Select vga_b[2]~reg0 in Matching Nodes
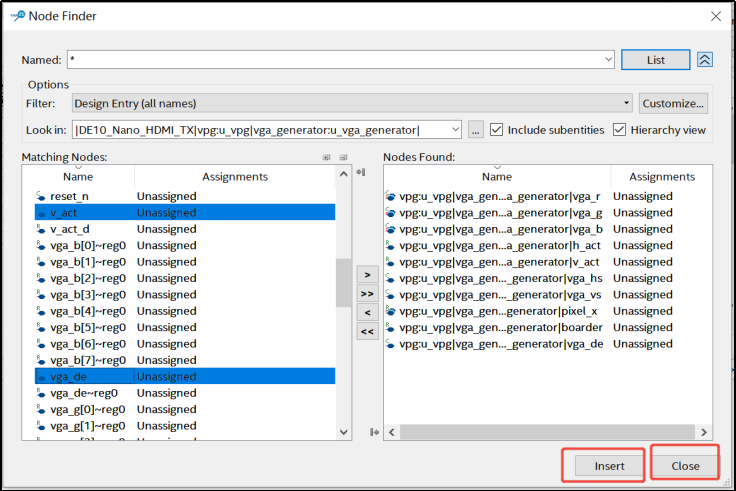This screenshot has width=736, height=491. click(x=88, y=278)
